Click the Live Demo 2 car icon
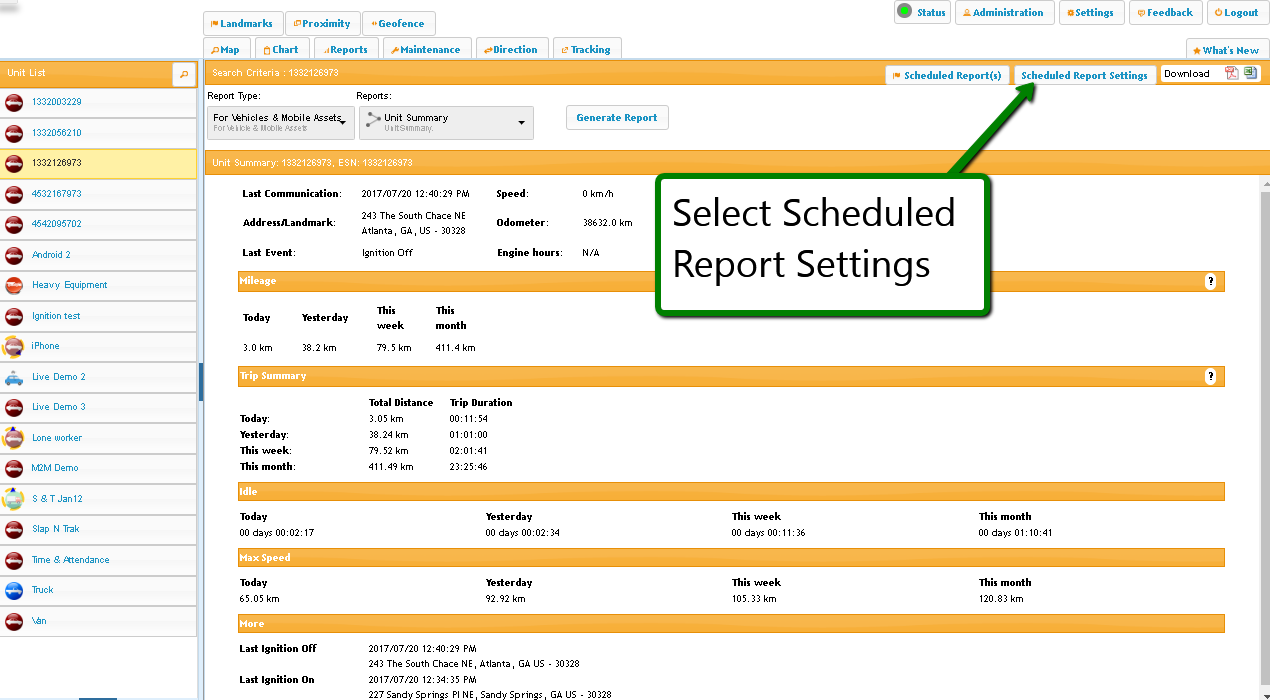 14,378
